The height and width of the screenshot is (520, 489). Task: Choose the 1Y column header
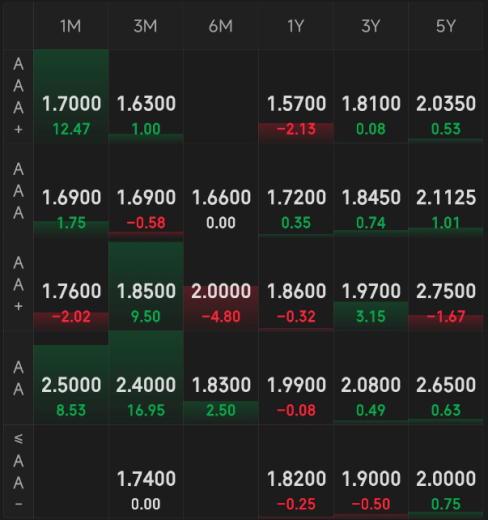point(296,26)
